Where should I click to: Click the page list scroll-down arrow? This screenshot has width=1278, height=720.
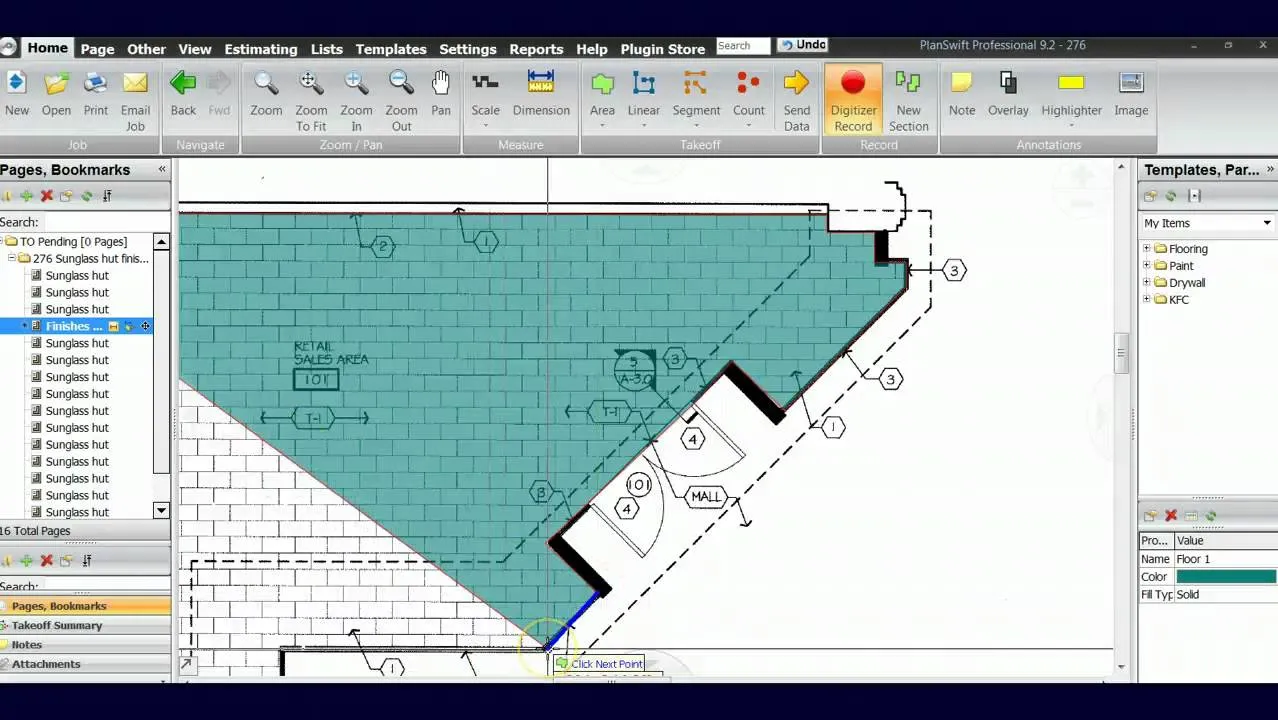(x=162, y=511)
